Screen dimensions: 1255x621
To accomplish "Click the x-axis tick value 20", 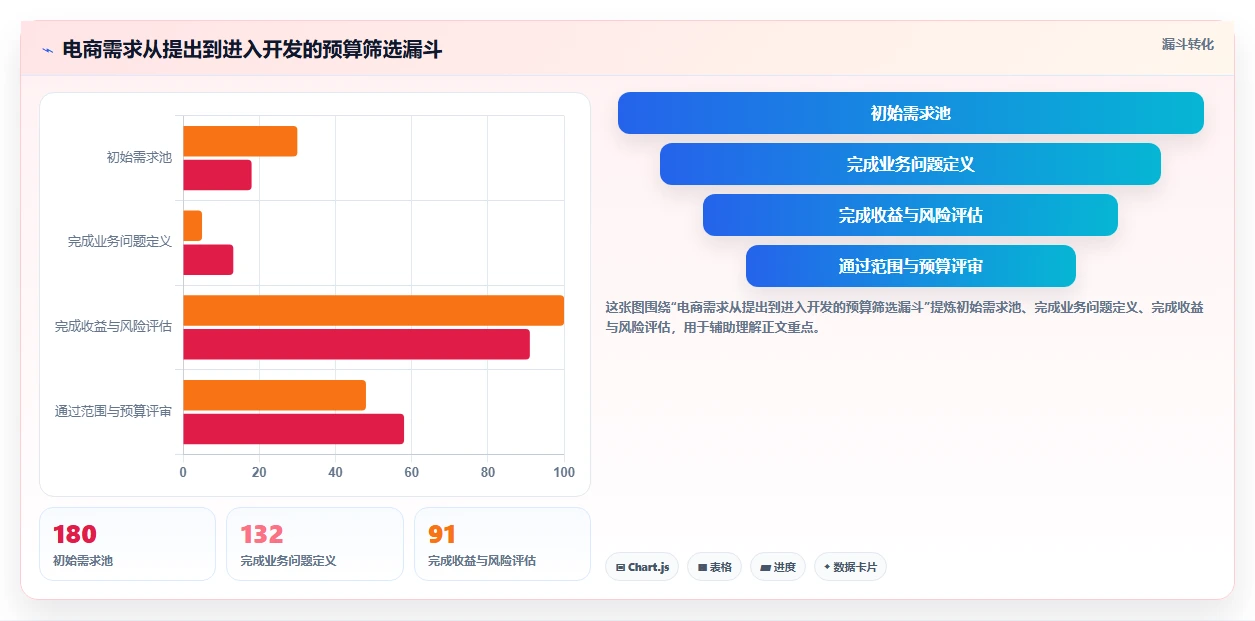I will click(x=259, y=472).
